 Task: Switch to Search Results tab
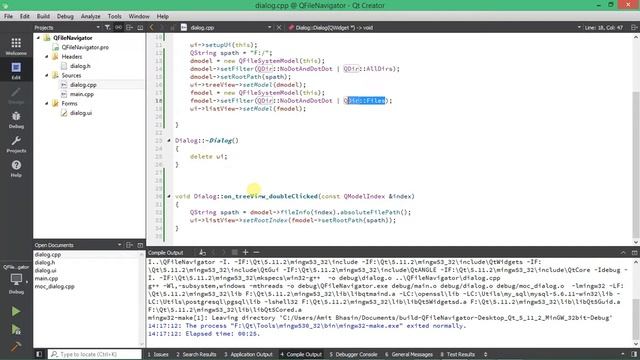[x=196, y=354]
